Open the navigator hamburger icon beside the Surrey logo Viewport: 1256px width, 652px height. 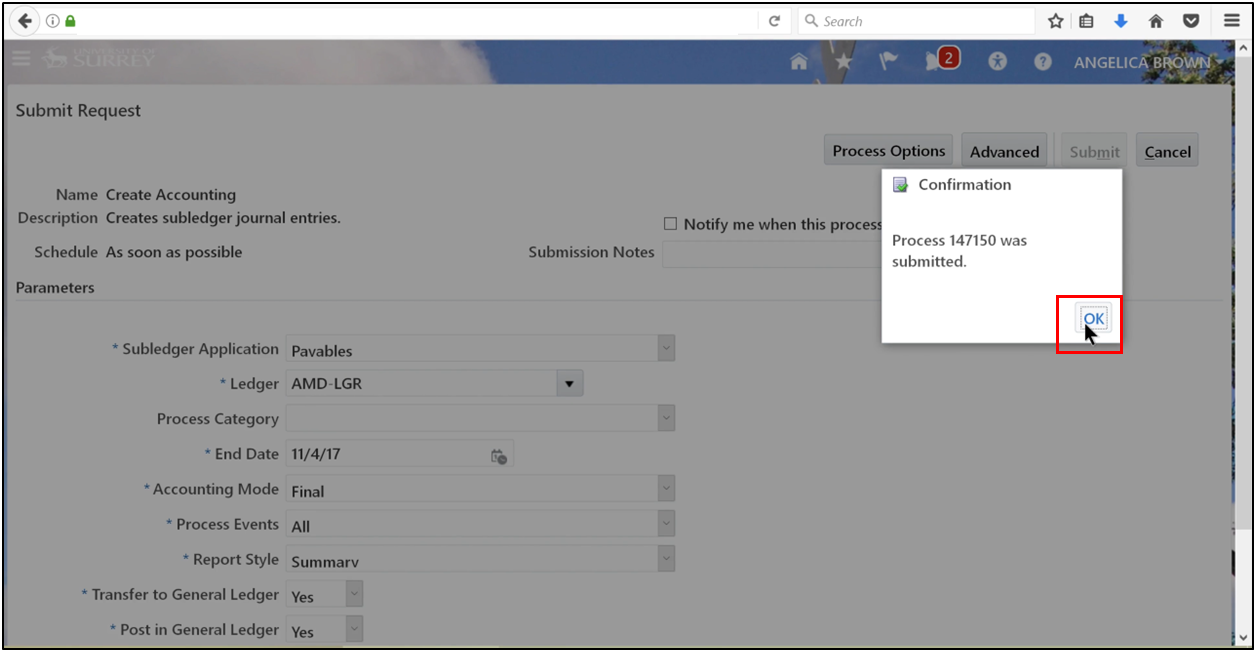(20, 58)
